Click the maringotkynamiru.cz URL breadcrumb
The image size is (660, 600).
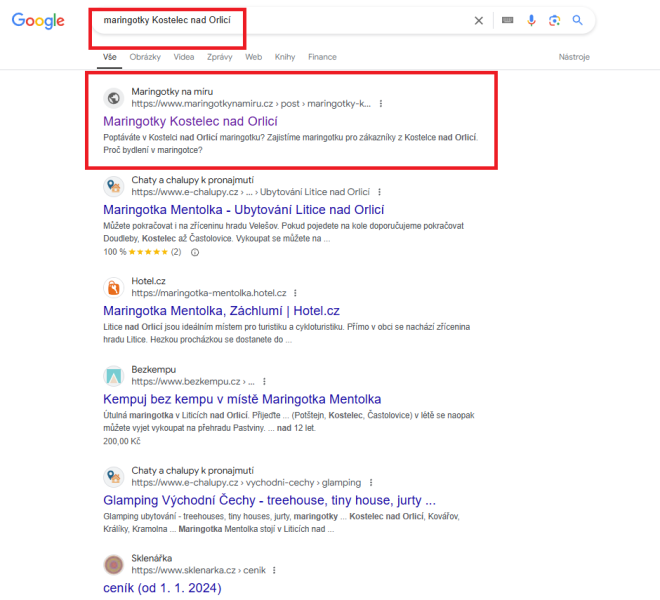point(251,104)
